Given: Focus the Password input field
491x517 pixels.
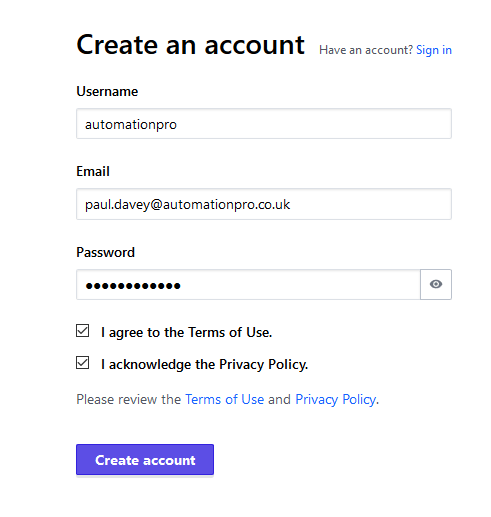Looking at the screenshot, I should tap(248, 284).
